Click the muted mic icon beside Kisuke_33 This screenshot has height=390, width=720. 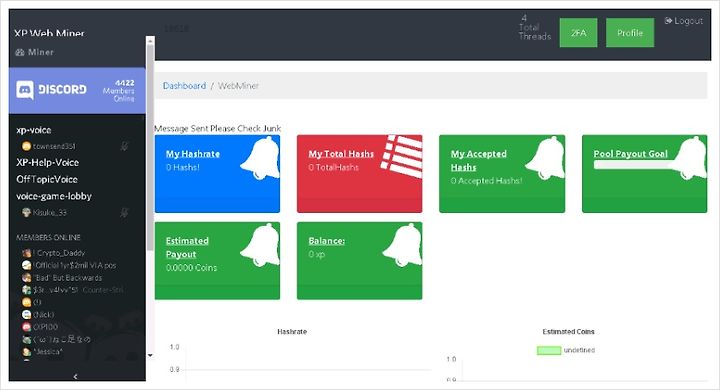tap(124, 212)
